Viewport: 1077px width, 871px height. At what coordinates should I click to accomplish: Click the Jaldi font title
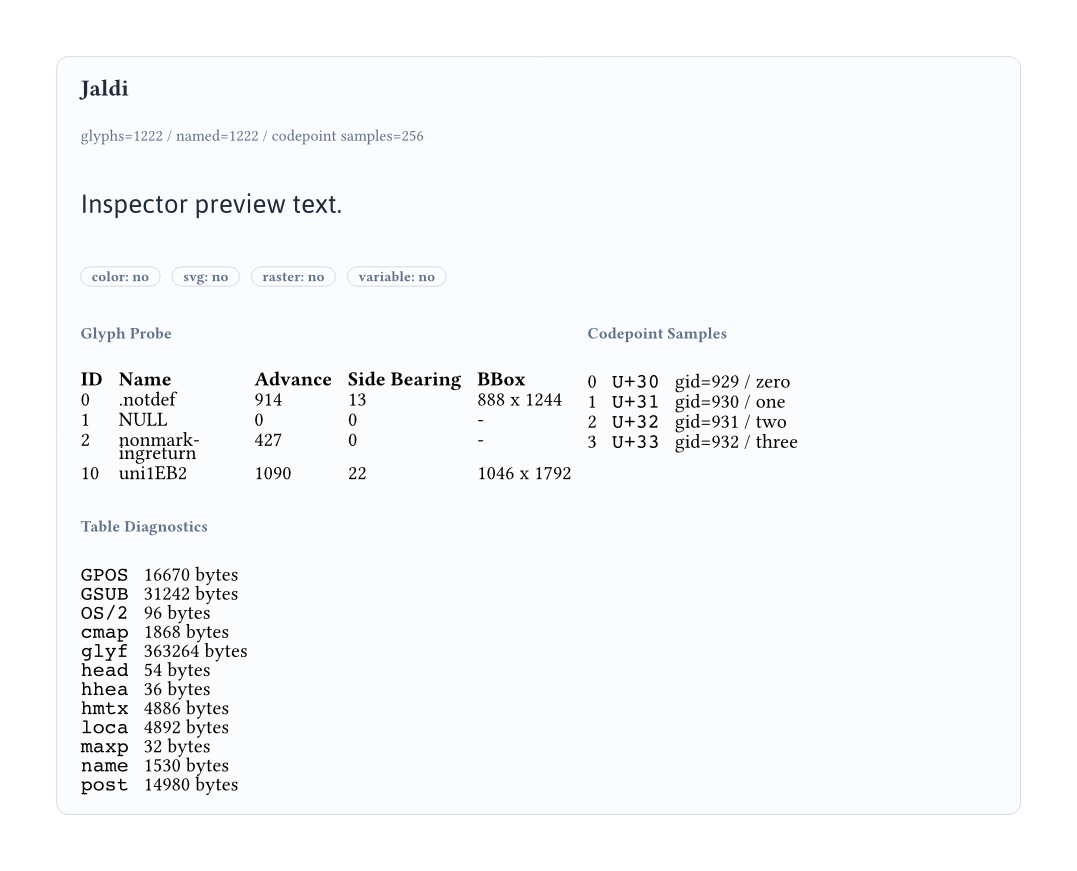tap(104, 89)
